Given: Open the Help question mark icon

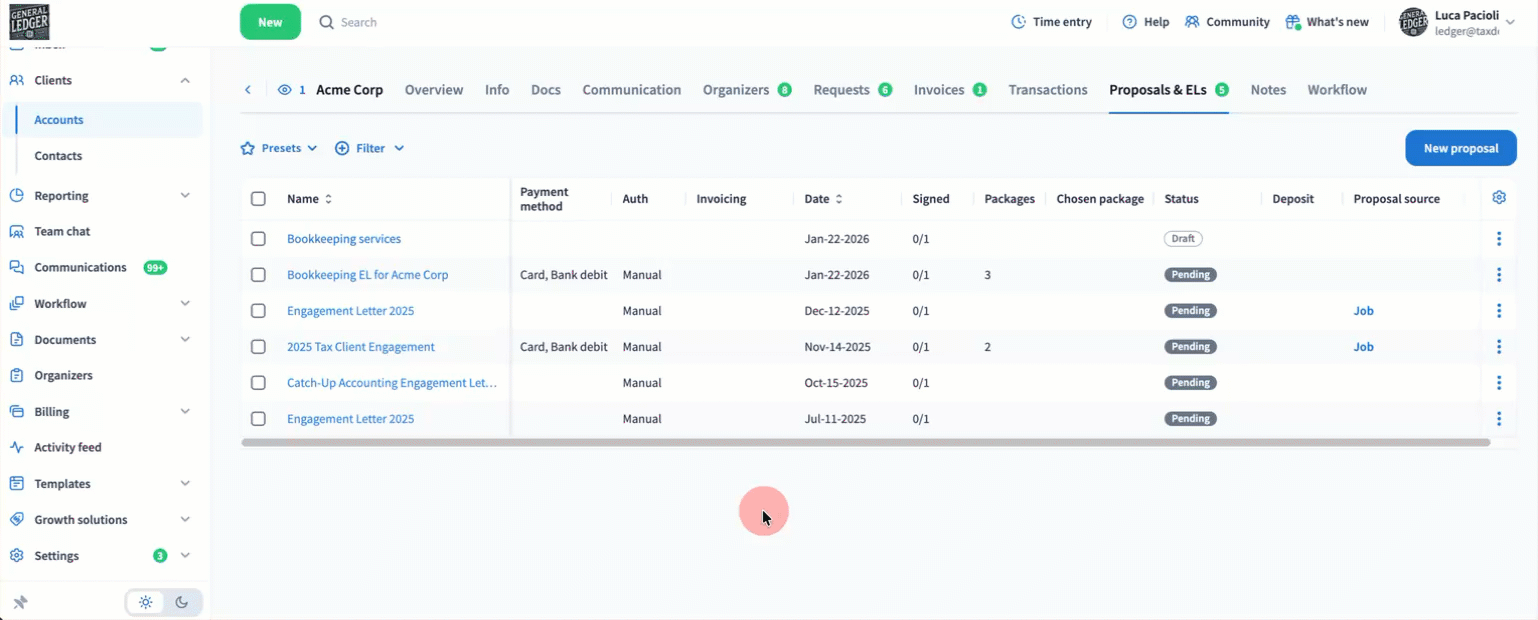Looking at the screenshot, I should [x=1129, y=22].
